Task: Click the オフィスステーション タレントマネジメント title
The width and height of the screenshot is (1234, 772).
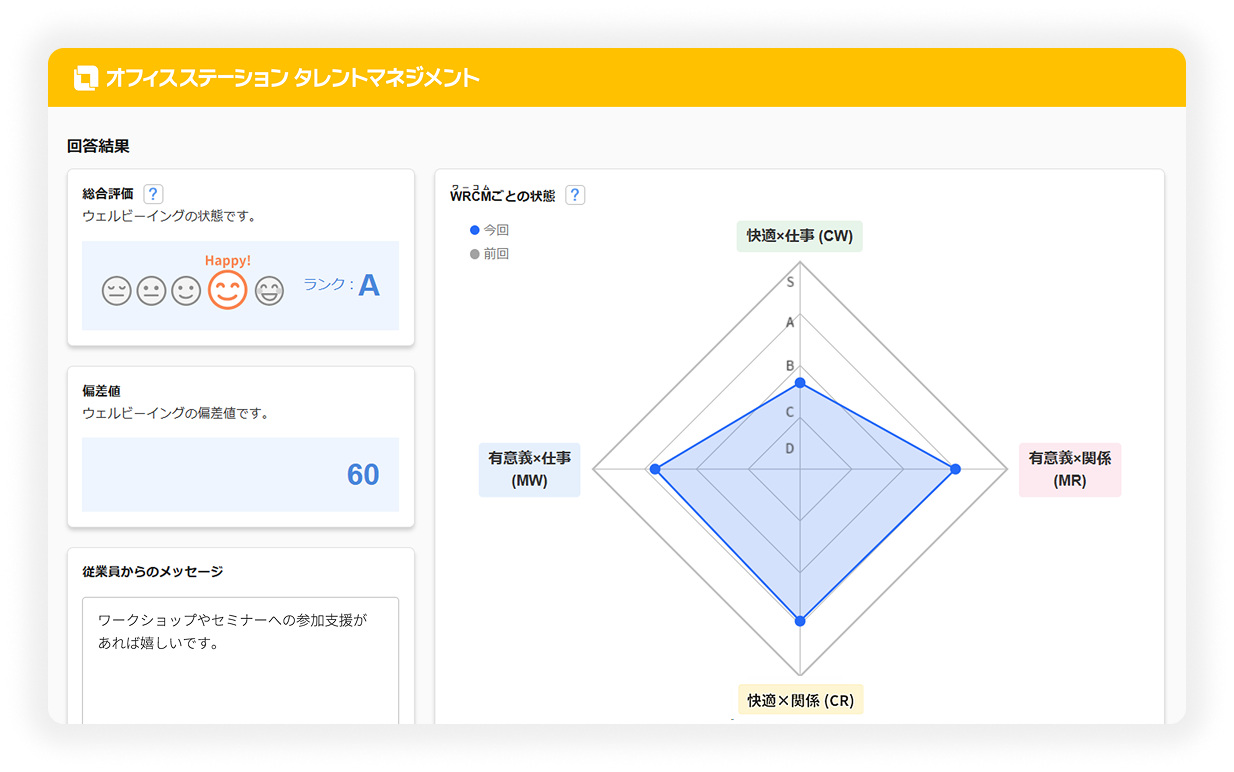Action: pos(293,78)
